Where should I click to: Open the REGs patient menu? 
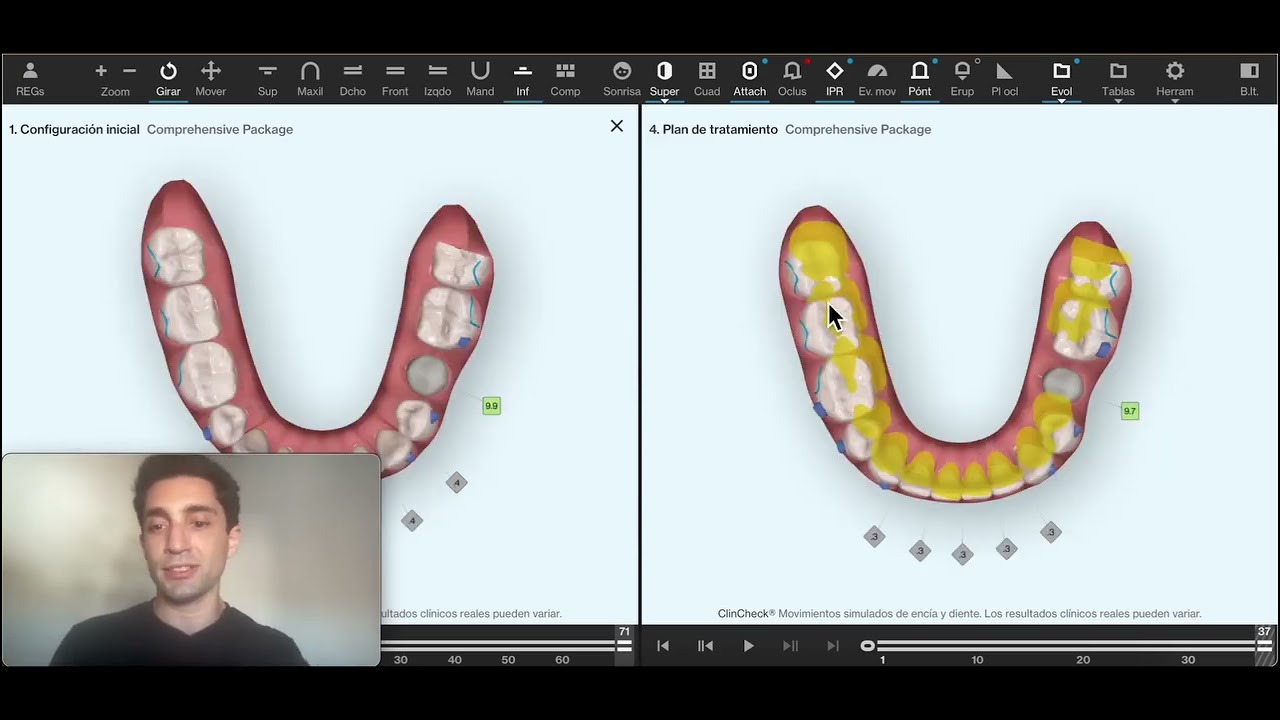click(x=30, y=79)
